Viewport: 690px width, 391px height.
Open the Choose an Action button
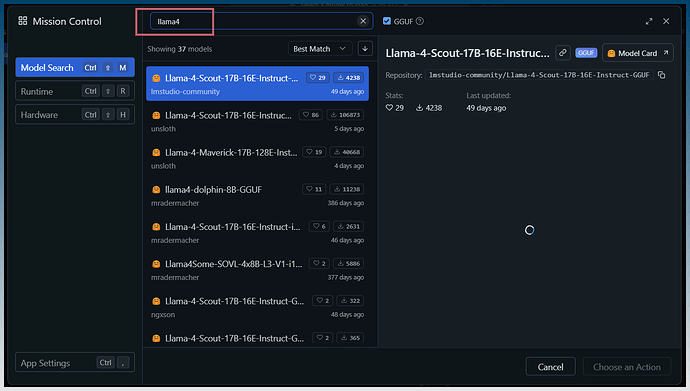(627, 366)
